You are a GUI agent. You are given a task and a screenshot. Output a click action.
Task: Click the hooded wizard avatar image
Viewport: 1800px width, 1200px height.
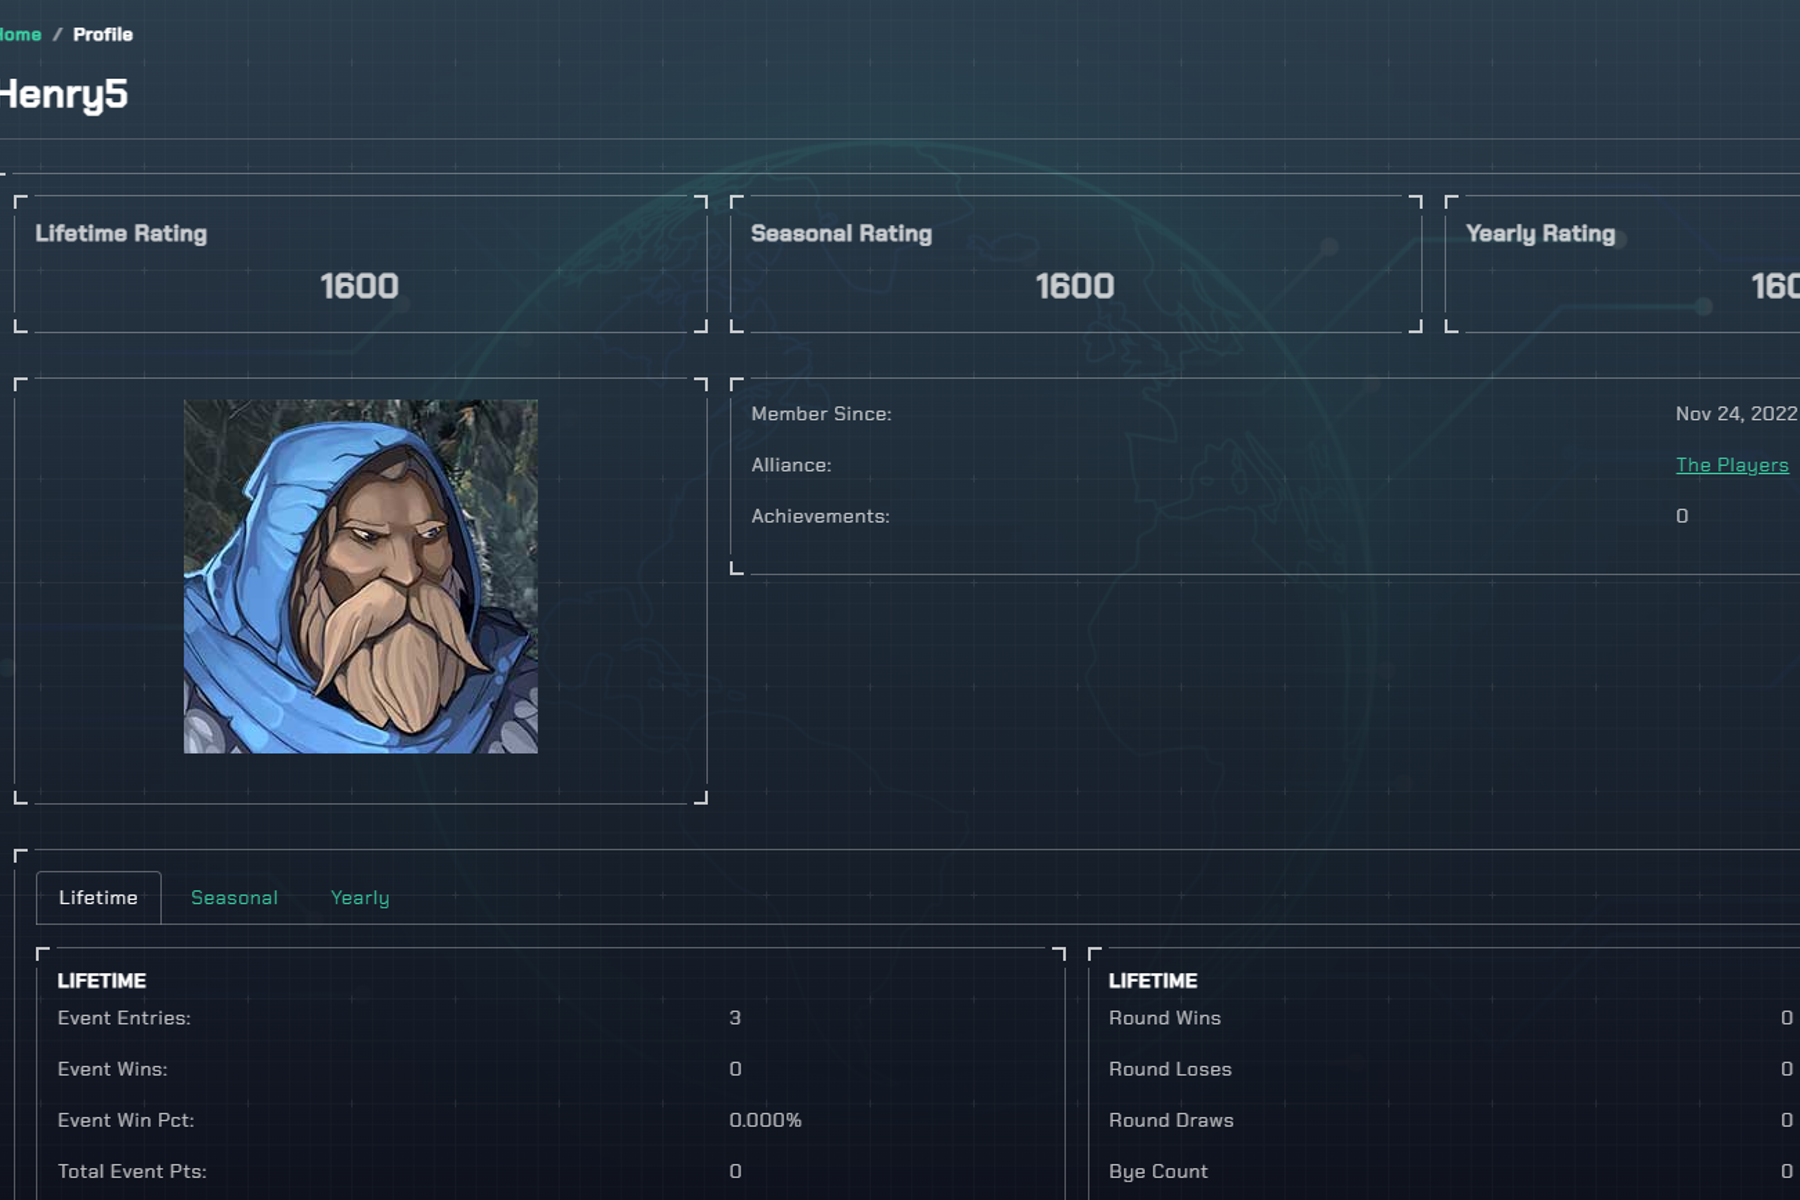(360, 576)
